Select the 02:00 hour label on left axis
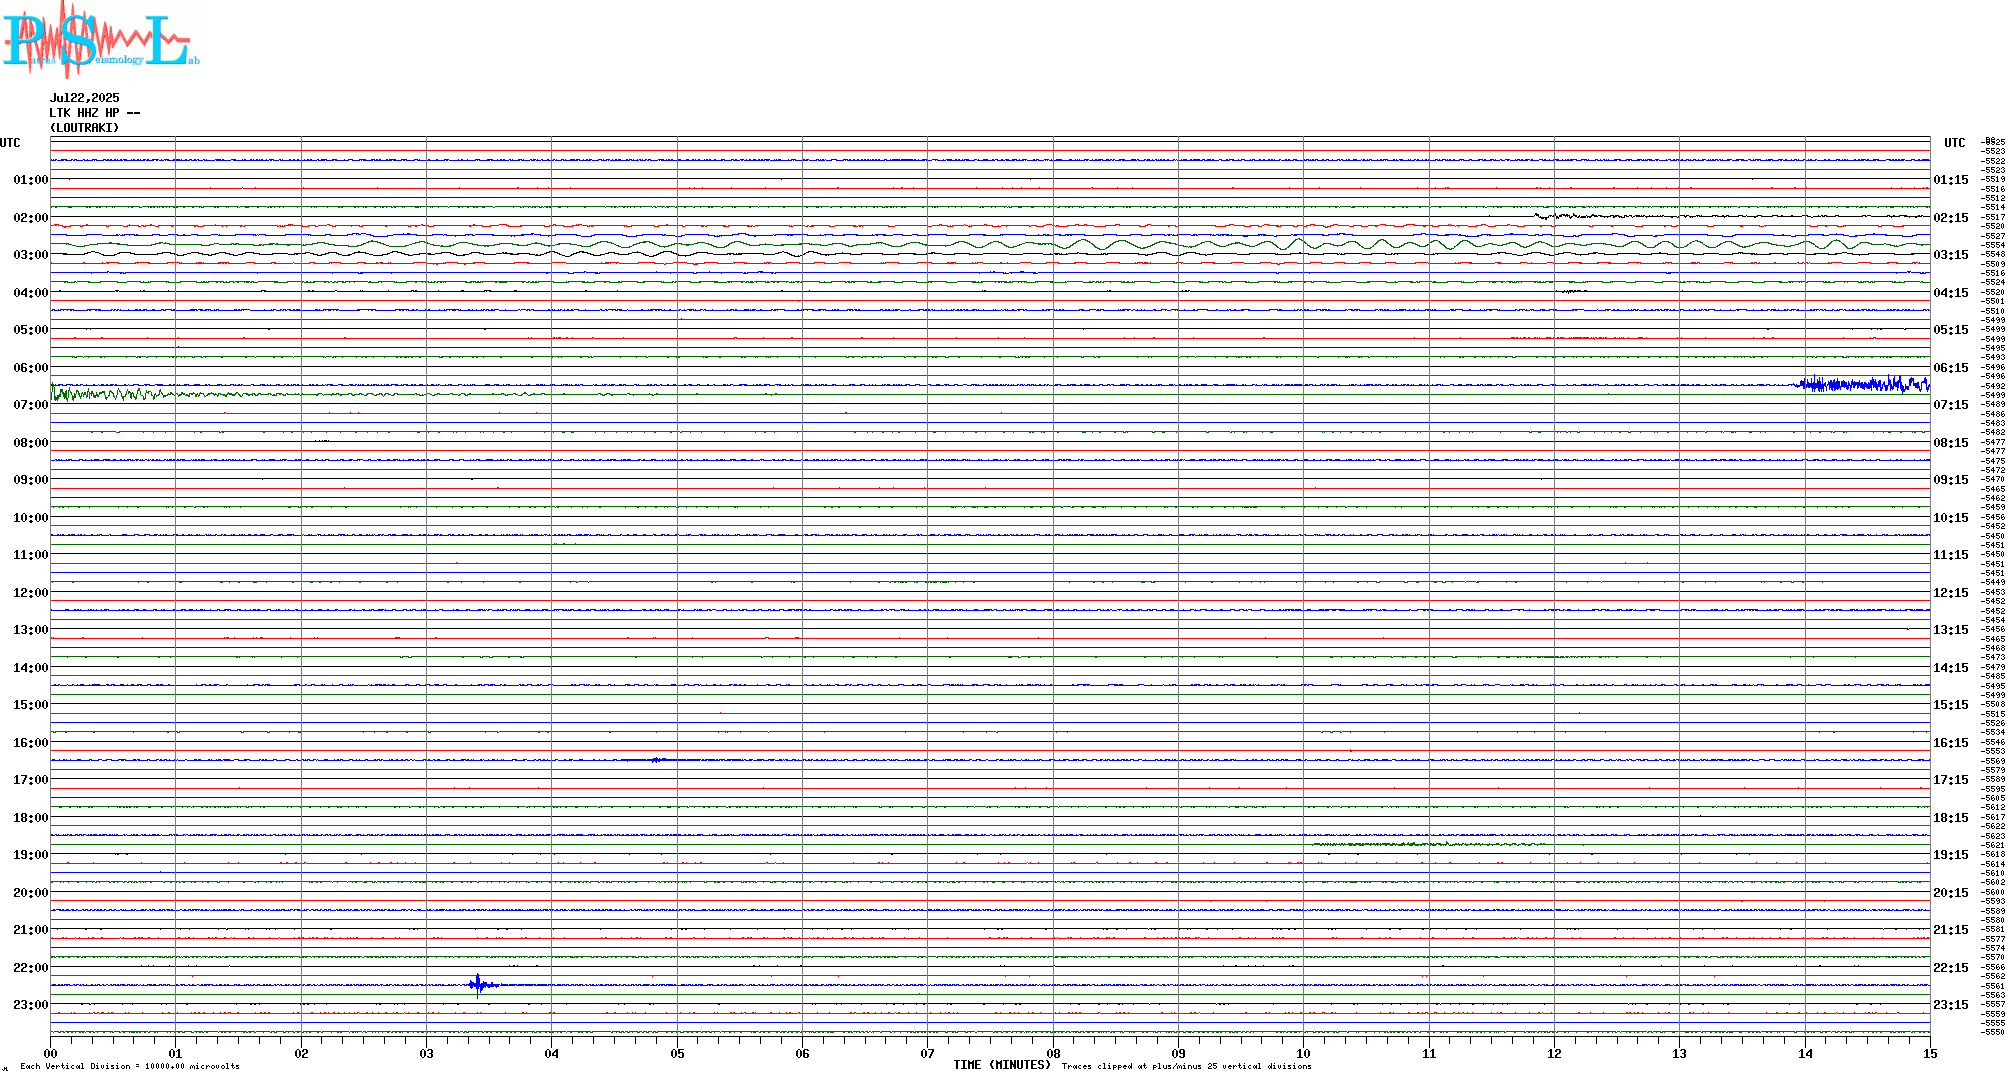The image size is (2010, 1080). click(x=31, y=218)
